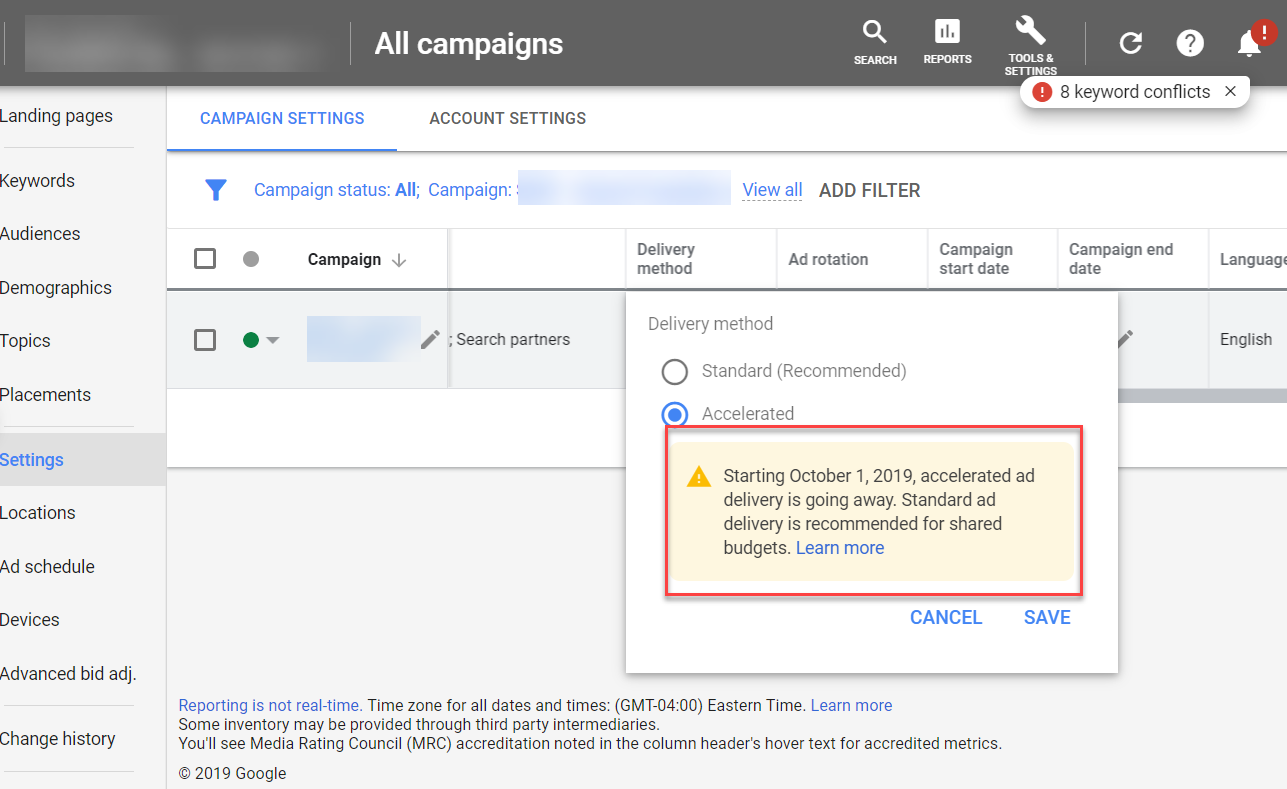This screenshot has height=789, width=1287.
Task: Open Placements in sidebar
Action: pyautogui.click(x=45, y=395)
